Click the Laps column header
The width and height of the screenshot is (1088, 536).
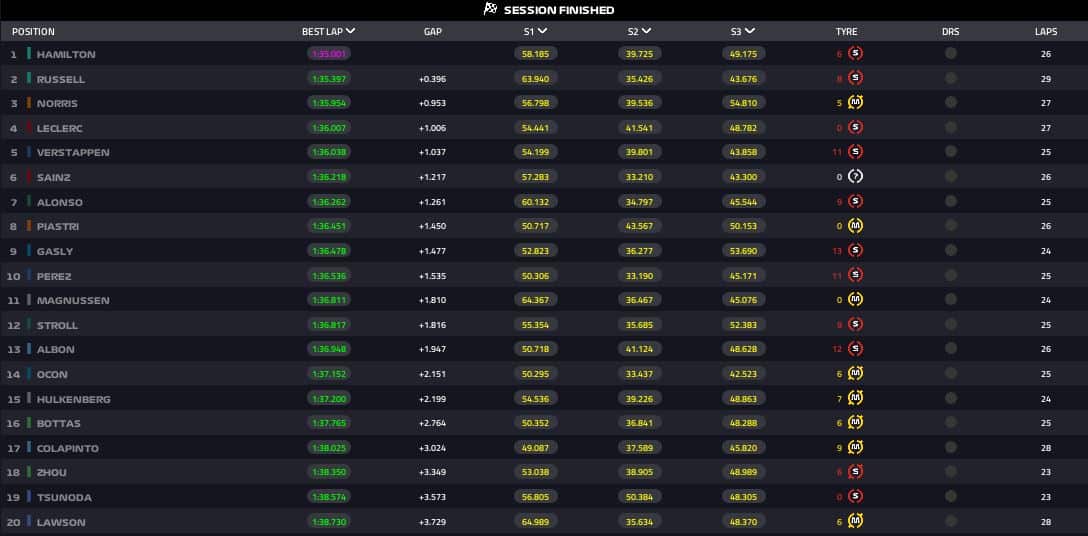coord(1046,31)
